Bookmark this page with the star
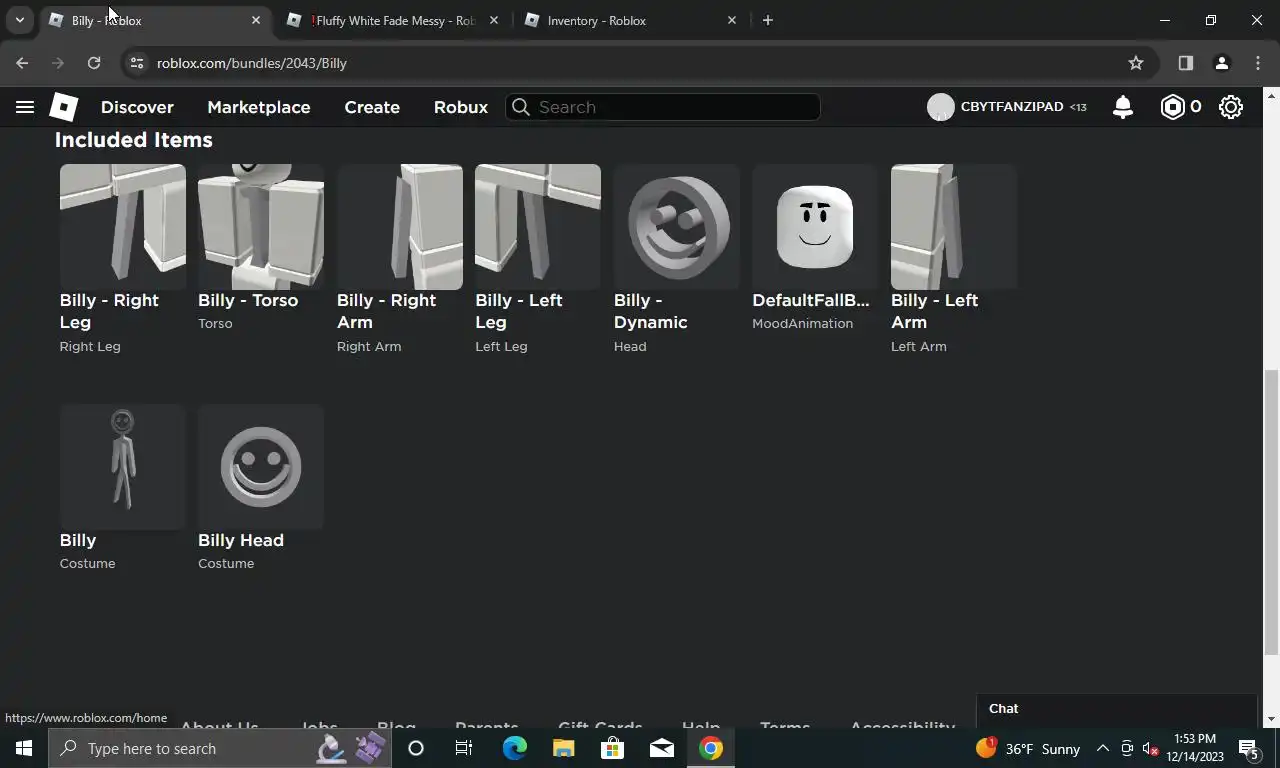The width and height of the screenshot is (1280, 768). click(1136, 63)
